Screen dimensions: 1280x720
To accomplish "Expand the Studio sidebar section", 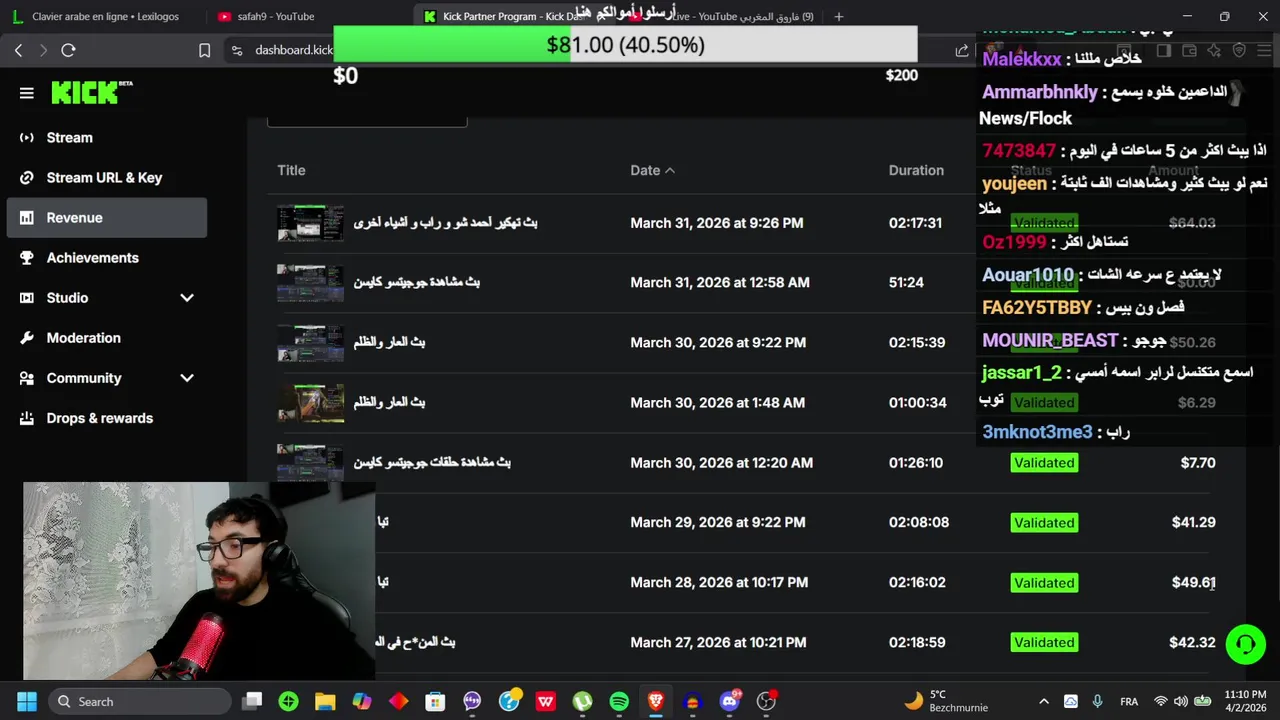I will [186, 297].
